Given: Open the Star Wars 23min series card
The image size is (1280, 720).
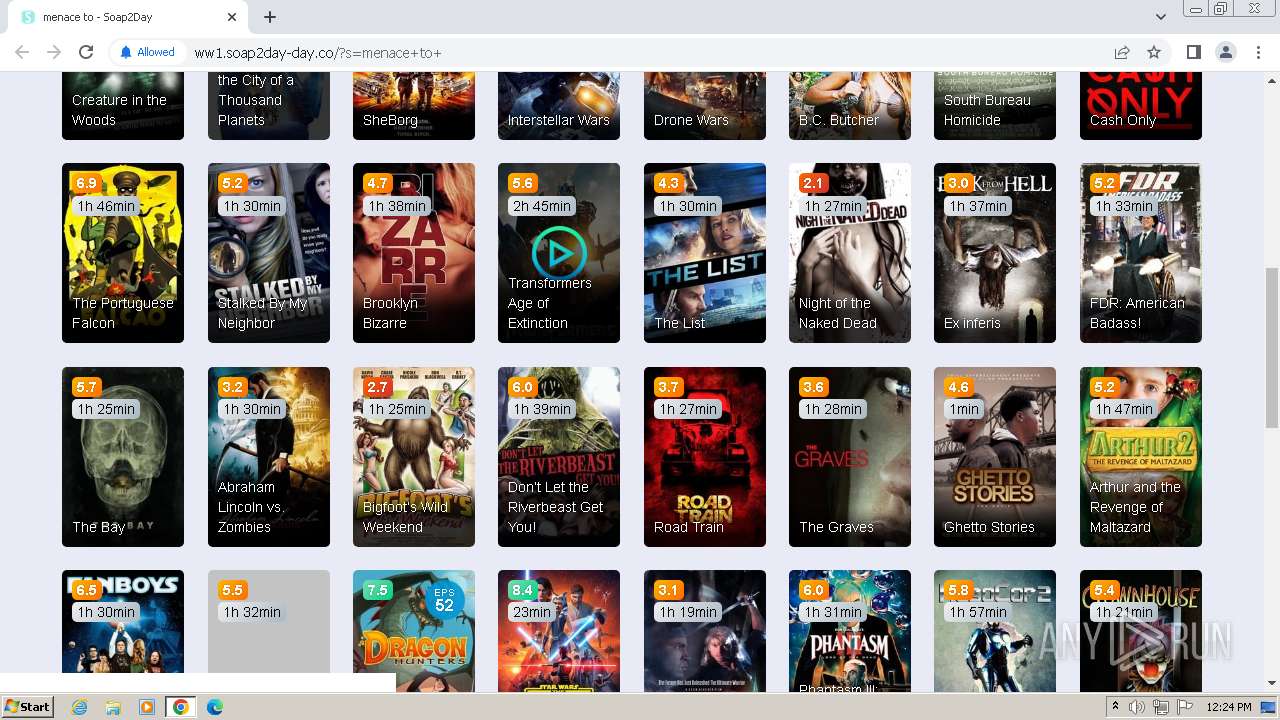Looking at the screenshot, I should tap(559, 630).
